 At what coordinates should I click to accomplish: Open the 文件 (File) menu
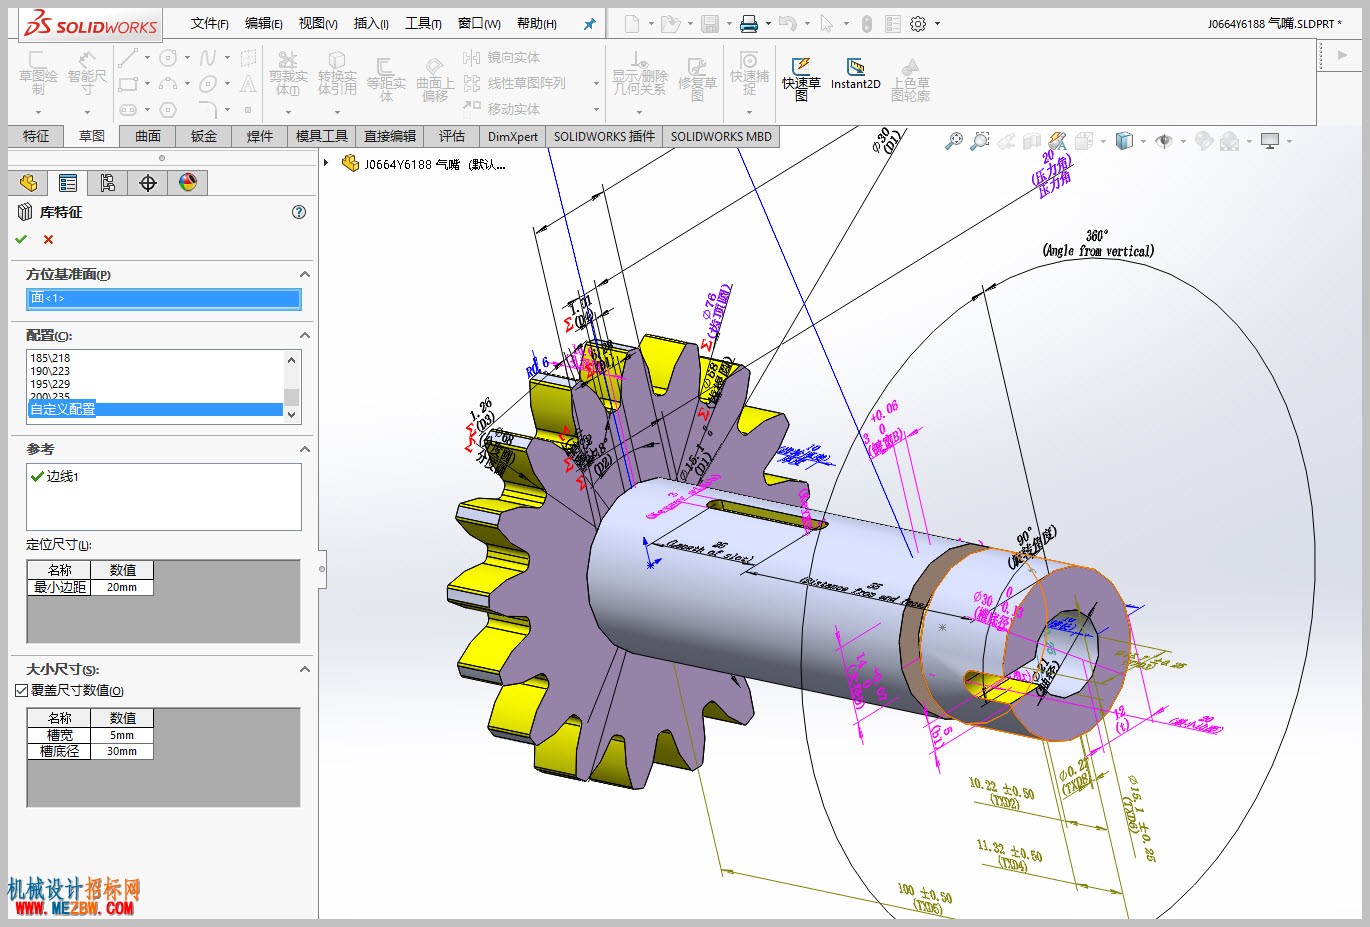(x=210, y=24)
